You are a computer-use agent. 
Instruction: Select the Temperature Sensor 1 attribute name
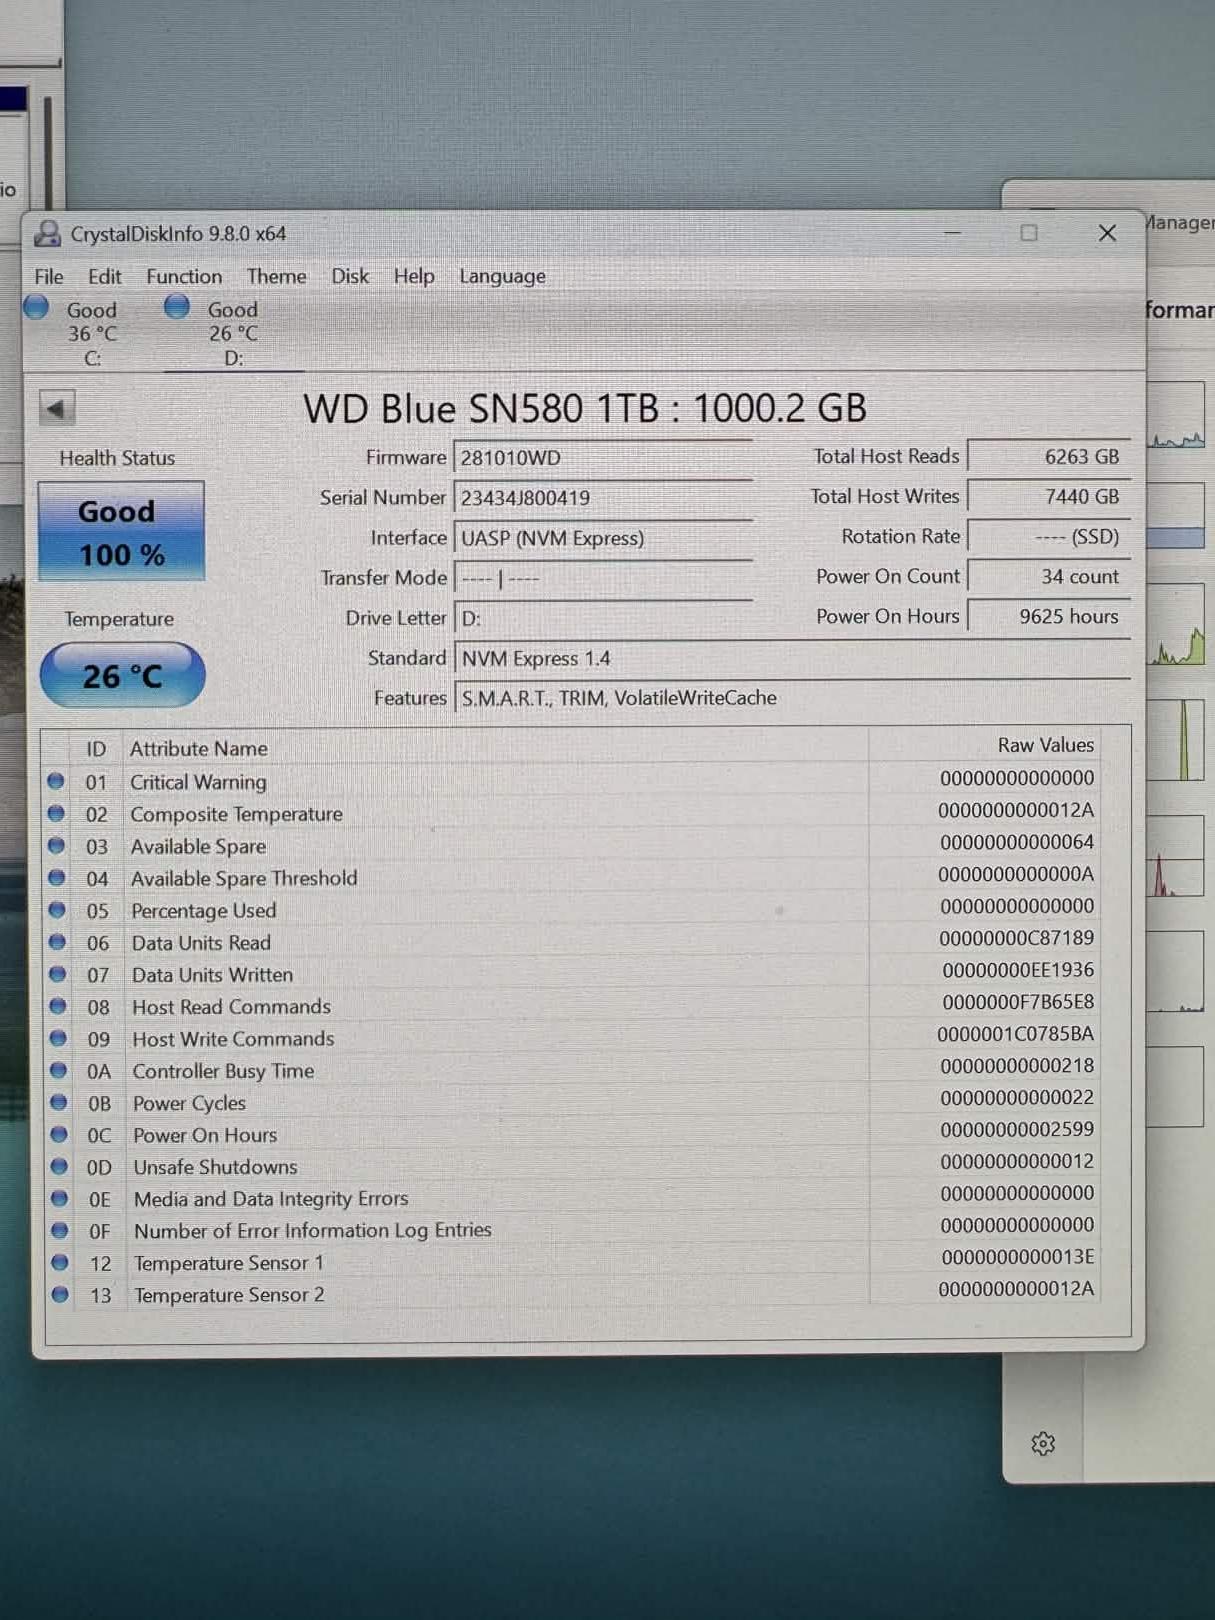point(229,1263)
